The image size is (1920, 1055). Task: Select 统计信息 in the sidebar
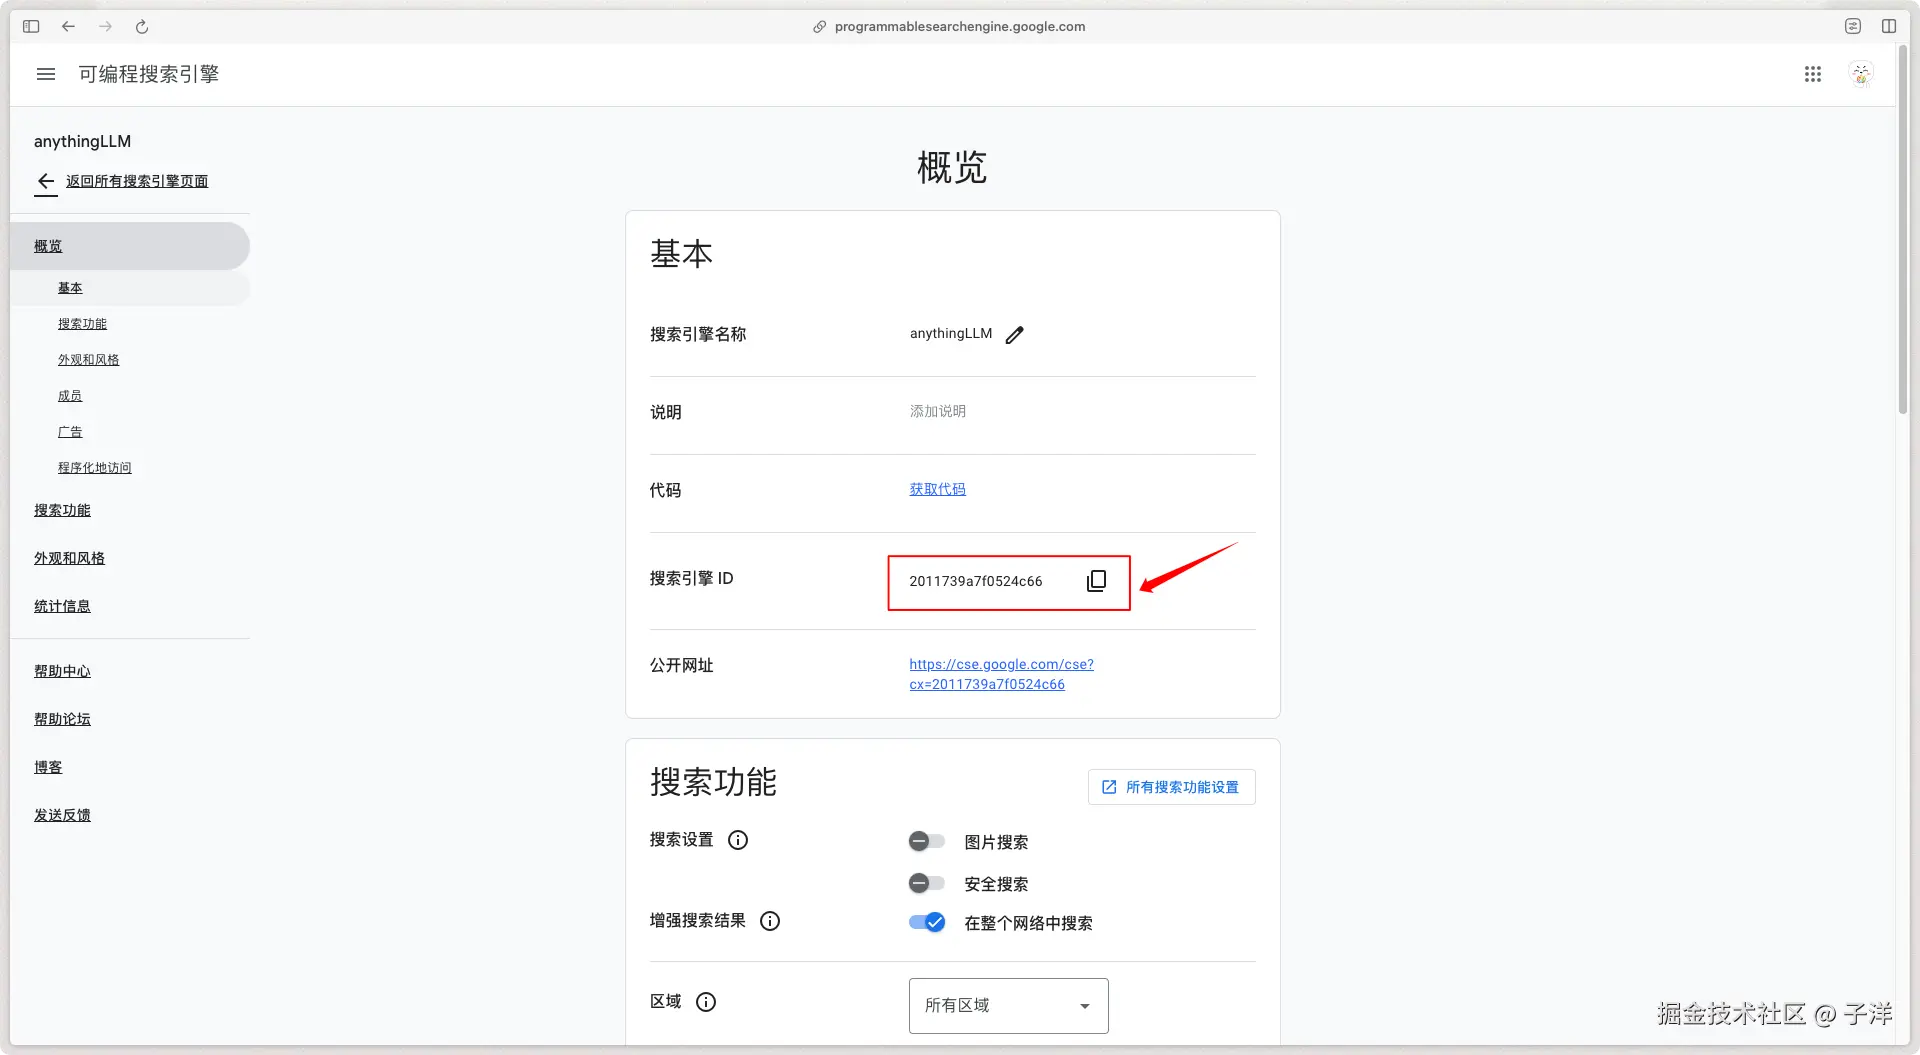tap(61, 606)
